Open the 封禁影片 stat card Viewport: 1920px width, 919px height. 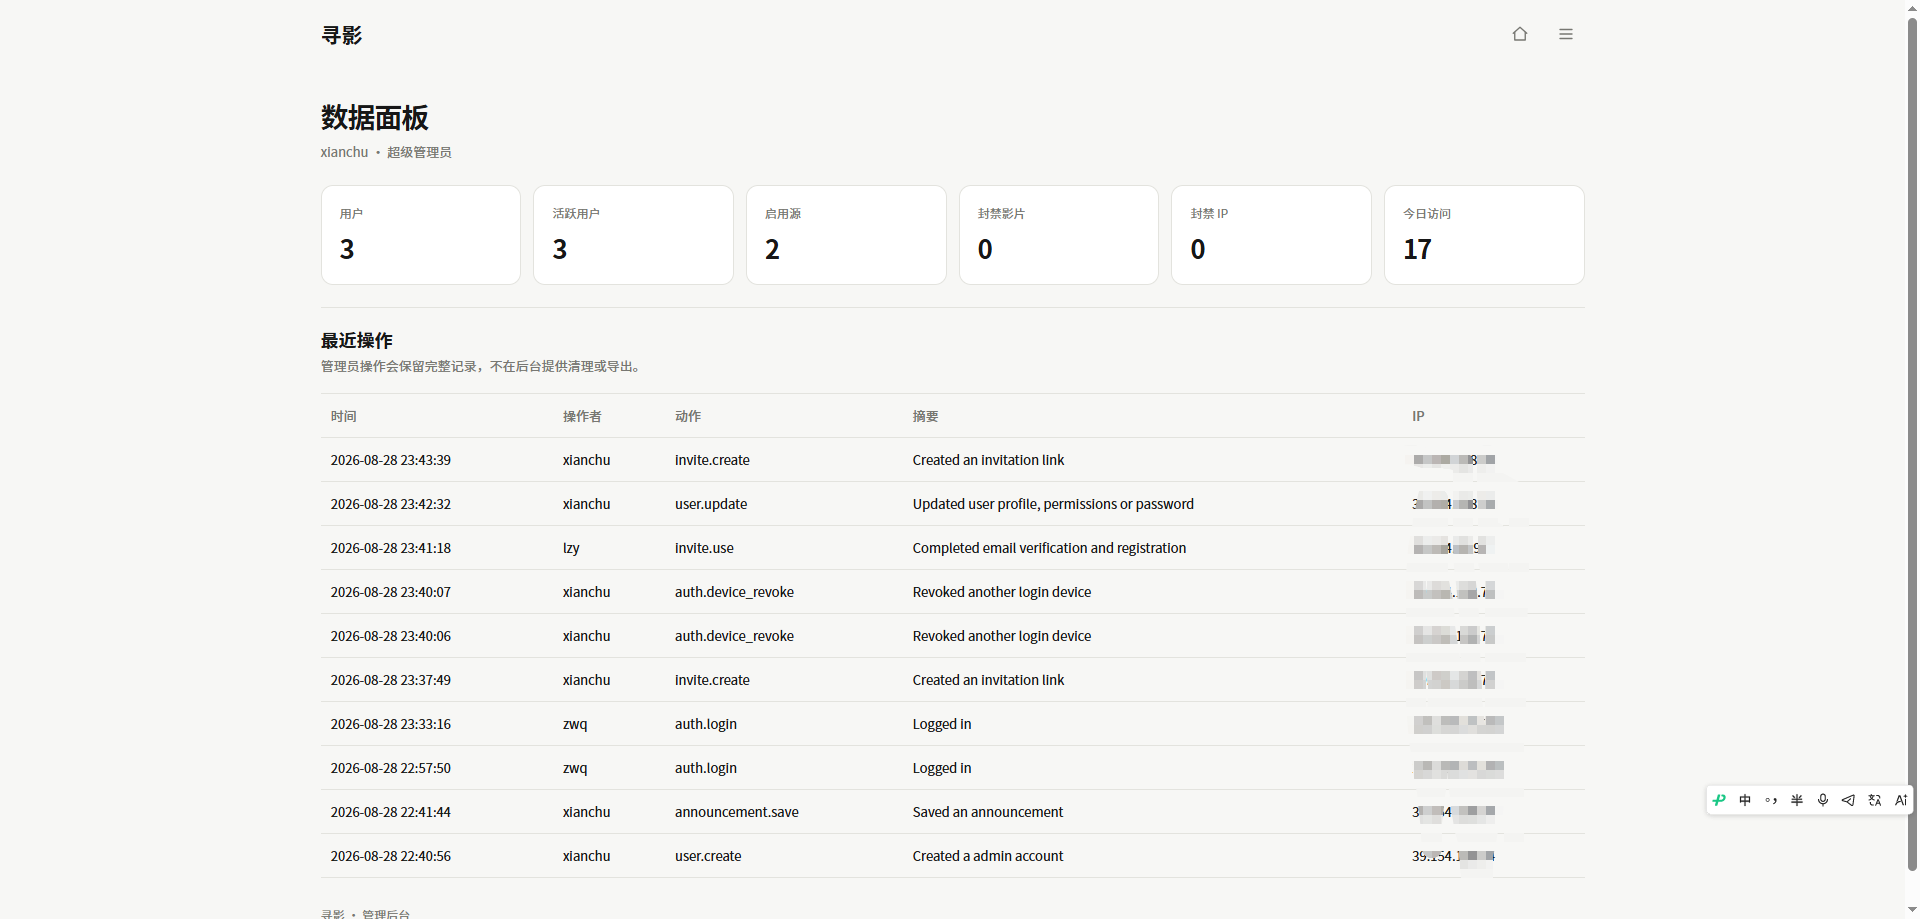[1059, 235]
